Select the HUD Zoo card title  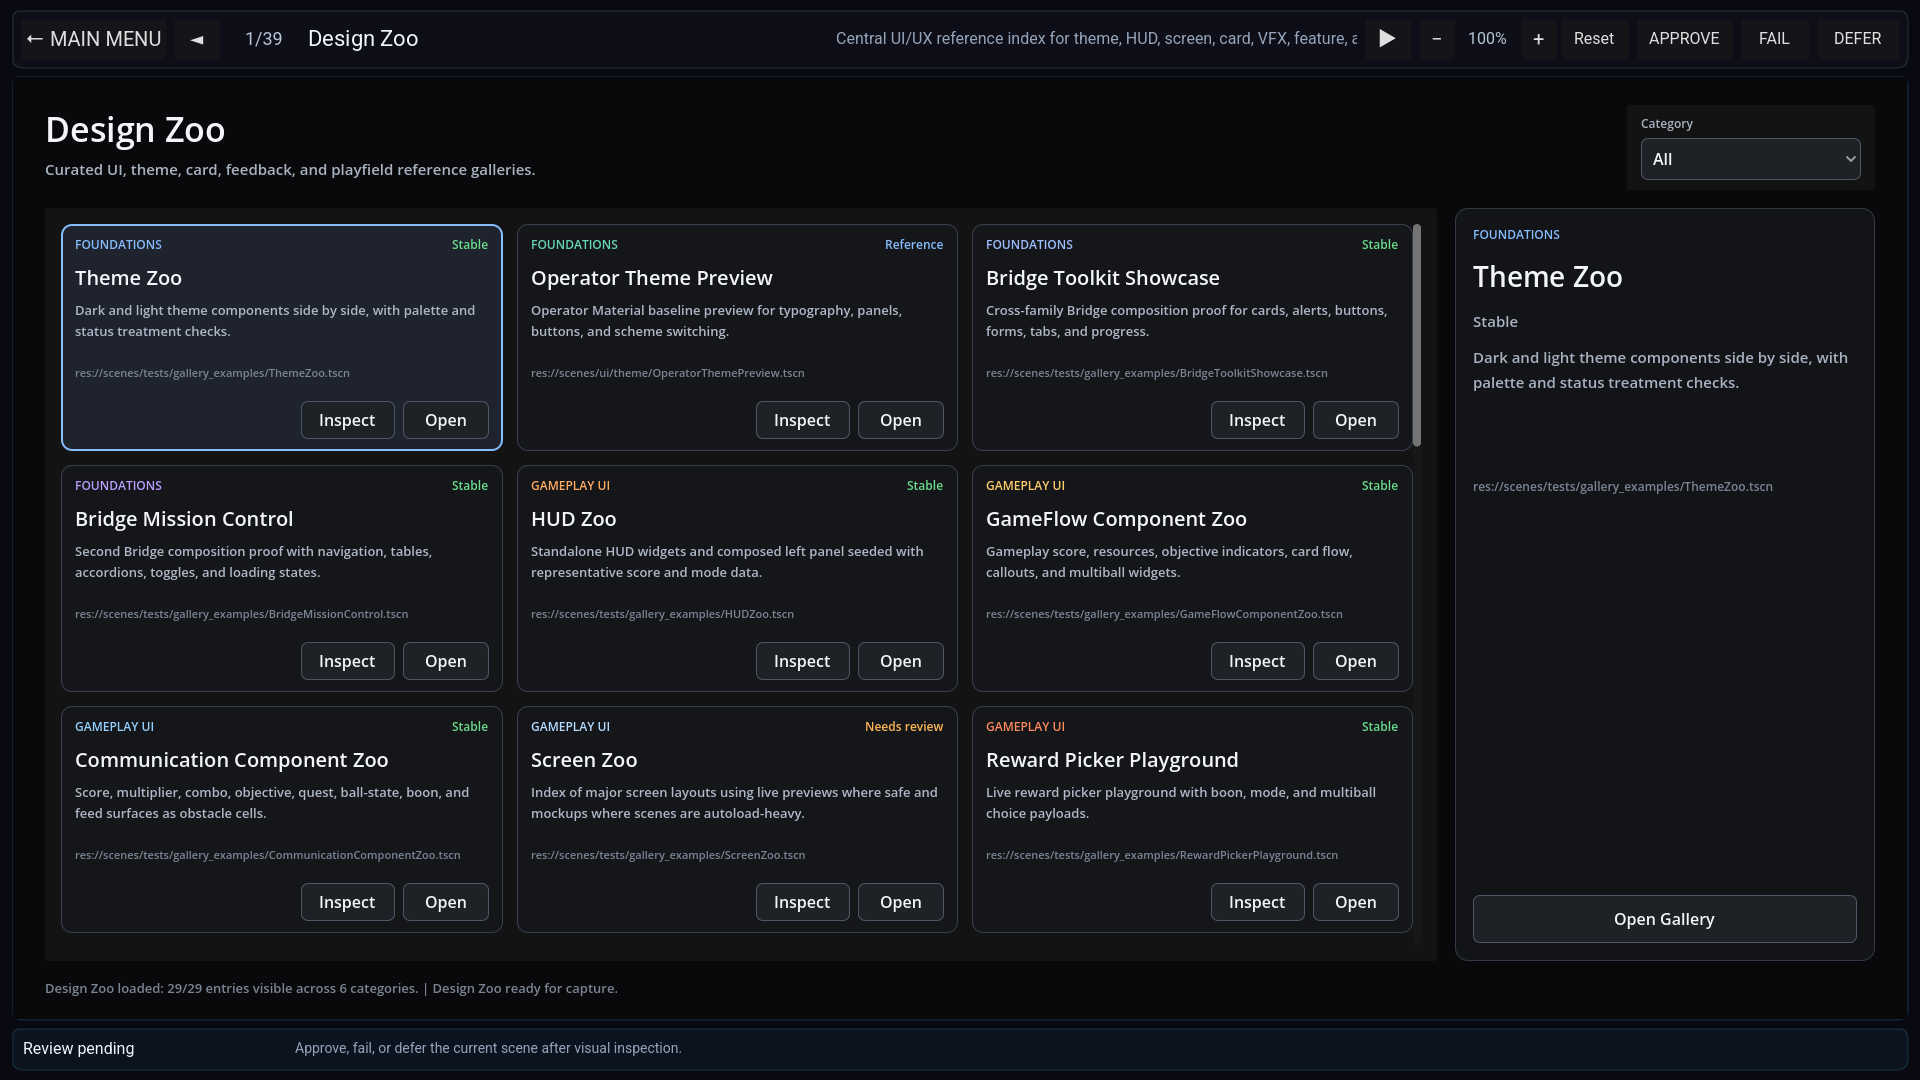pos(573,519)
